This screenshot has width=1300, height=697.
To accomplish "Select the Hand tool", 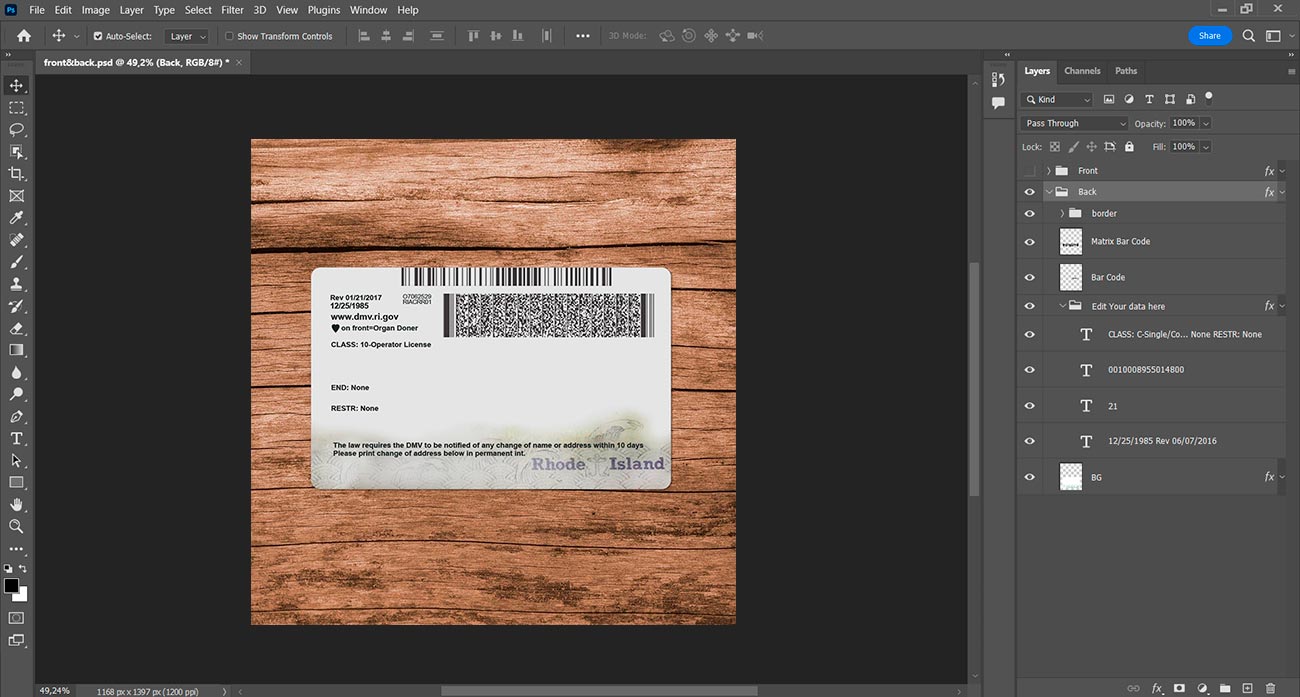I will 16,504.
